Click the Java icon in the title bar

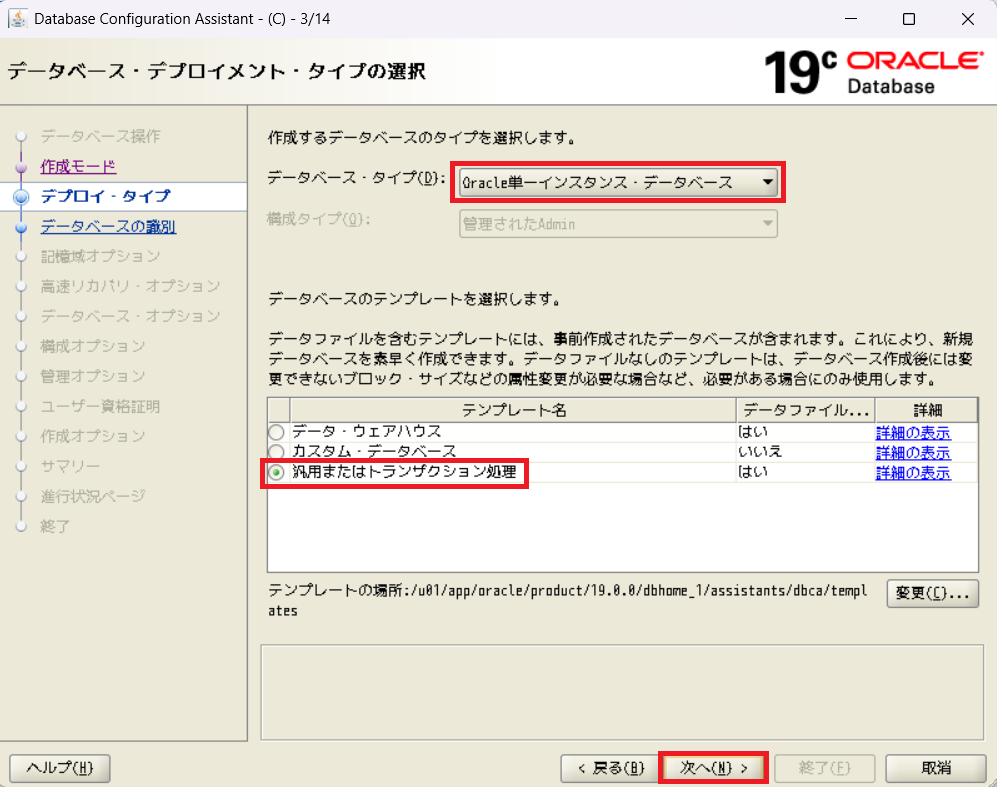pyautogui.click(x=16, y=19)
